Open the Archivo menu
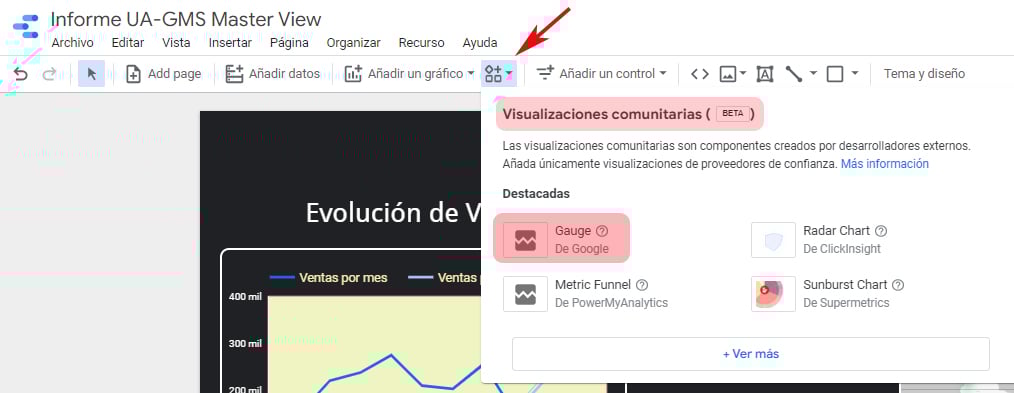 pos(72,43)
